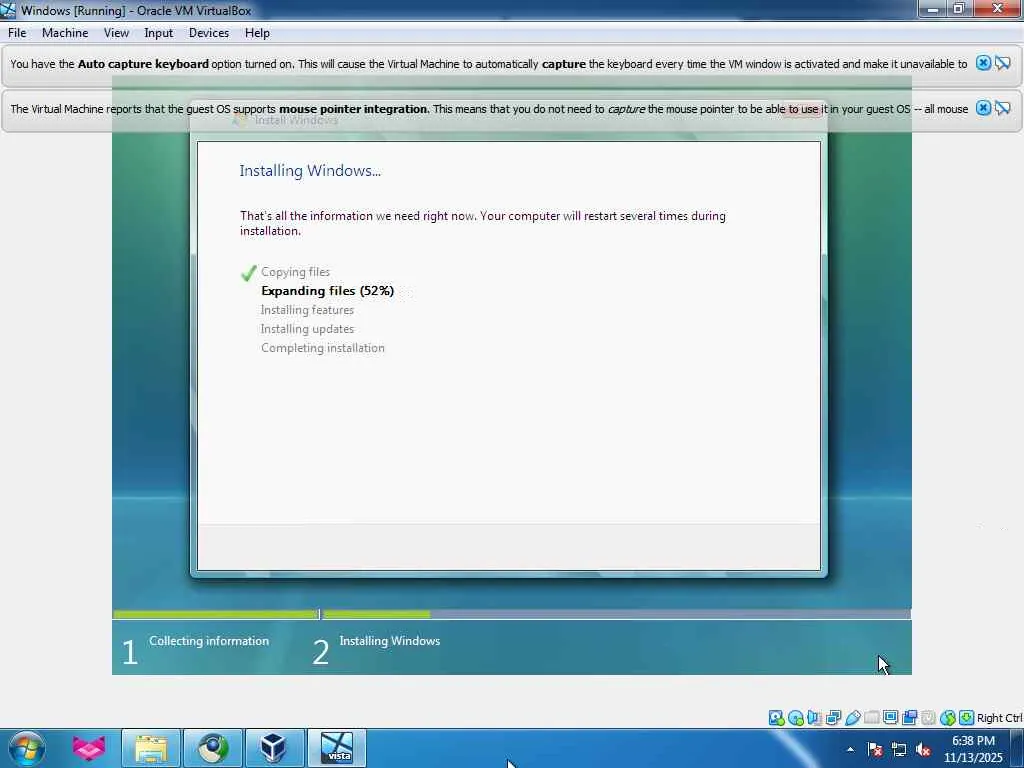Suppress future Auto capture keyboard messages

[1003, 63]
